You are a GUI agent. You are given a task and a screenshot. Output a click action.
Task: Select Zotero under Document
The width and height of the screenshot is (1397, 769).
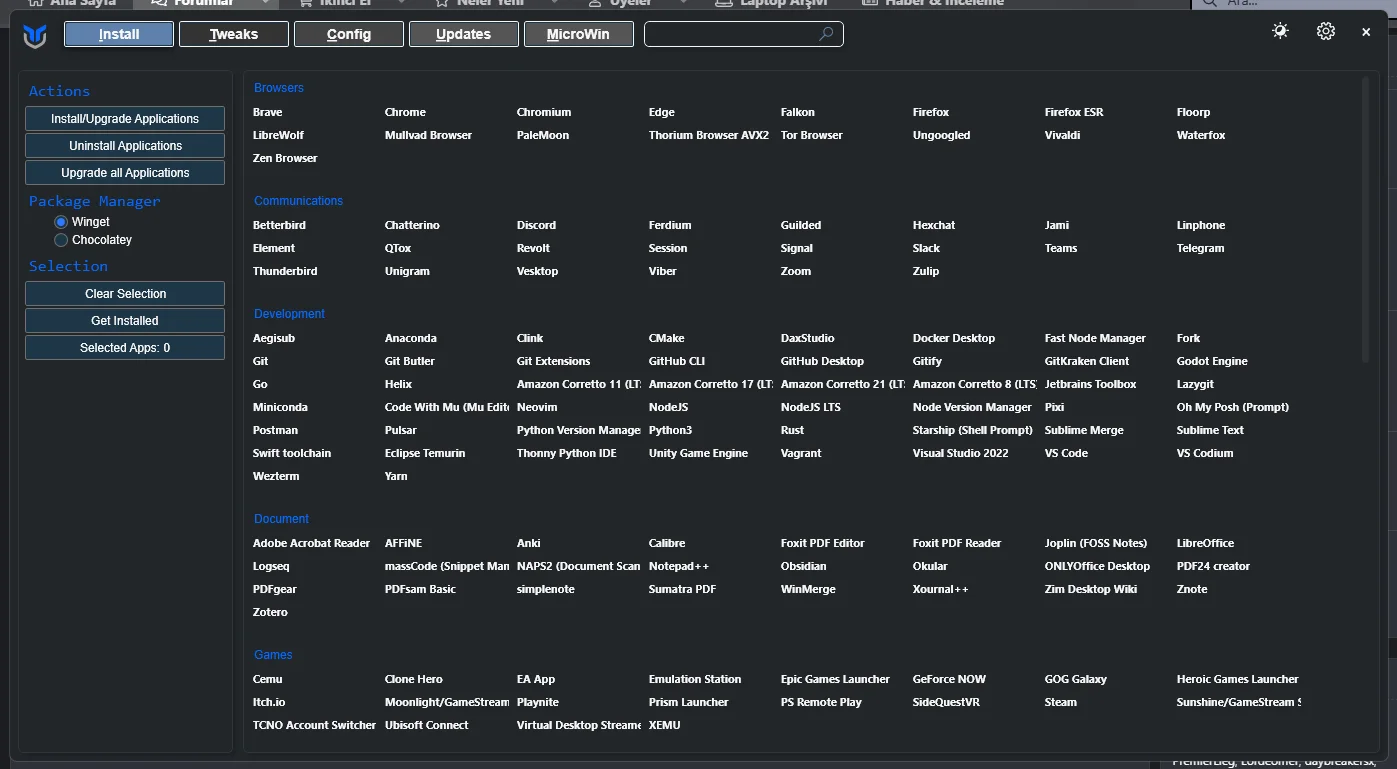tap(270, 612)
